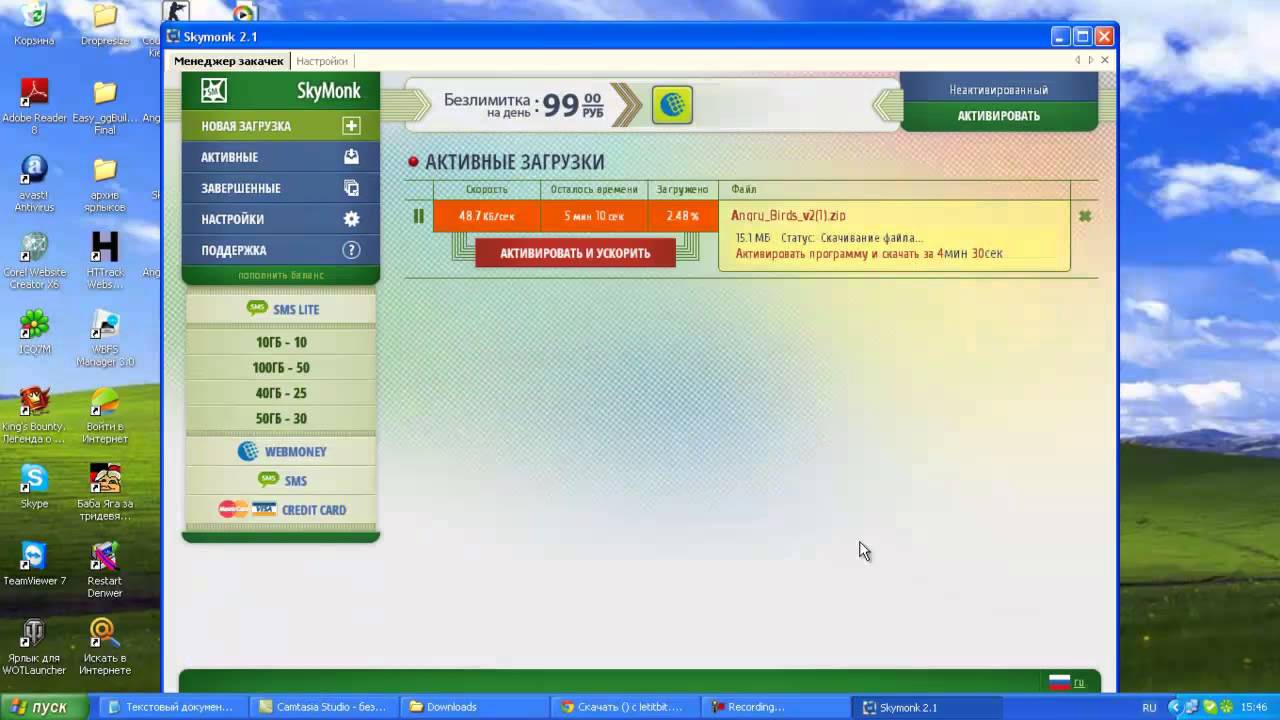
Task: Click the WebMoney globe icon in banner
Action: coord(672,104)
